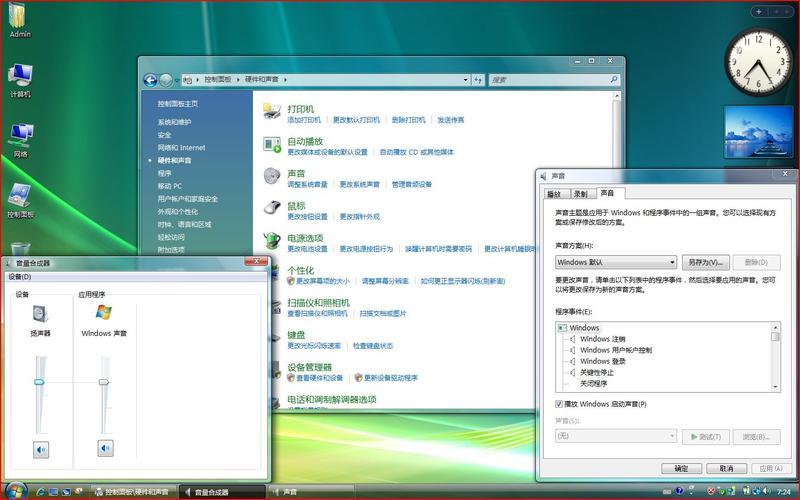Click 另存为(V)... button
800x500 pixels.
click(x=706, y=262)
